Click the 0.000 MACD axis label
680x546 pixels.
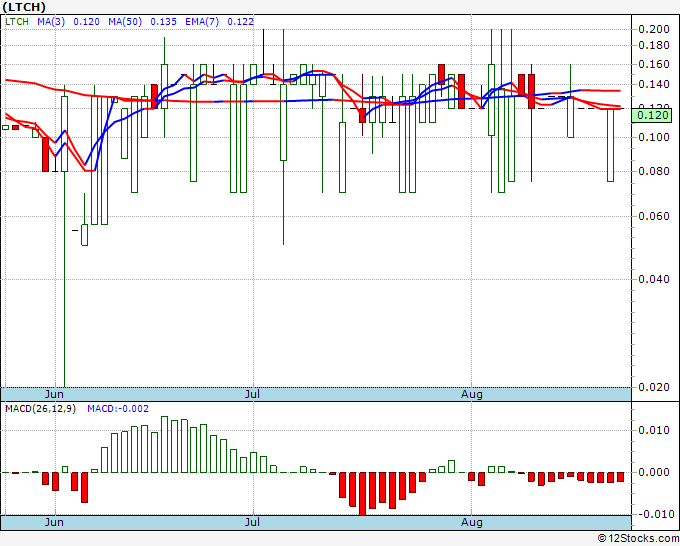(654, 472)
